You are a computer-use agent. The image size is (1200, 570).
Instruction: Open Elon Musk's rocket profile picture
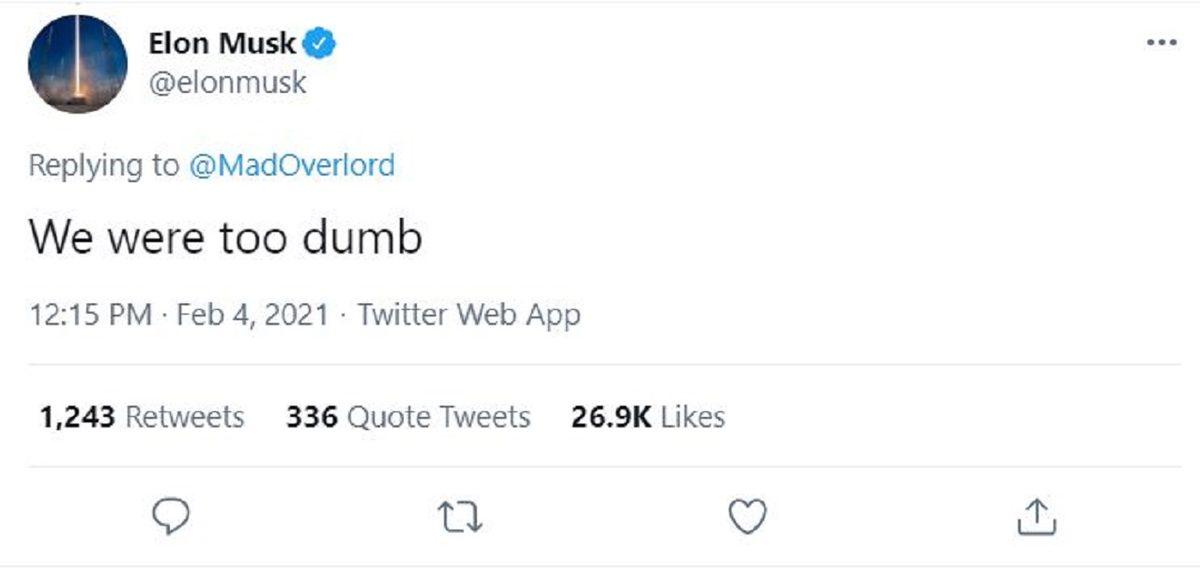[x=78, y=64]
